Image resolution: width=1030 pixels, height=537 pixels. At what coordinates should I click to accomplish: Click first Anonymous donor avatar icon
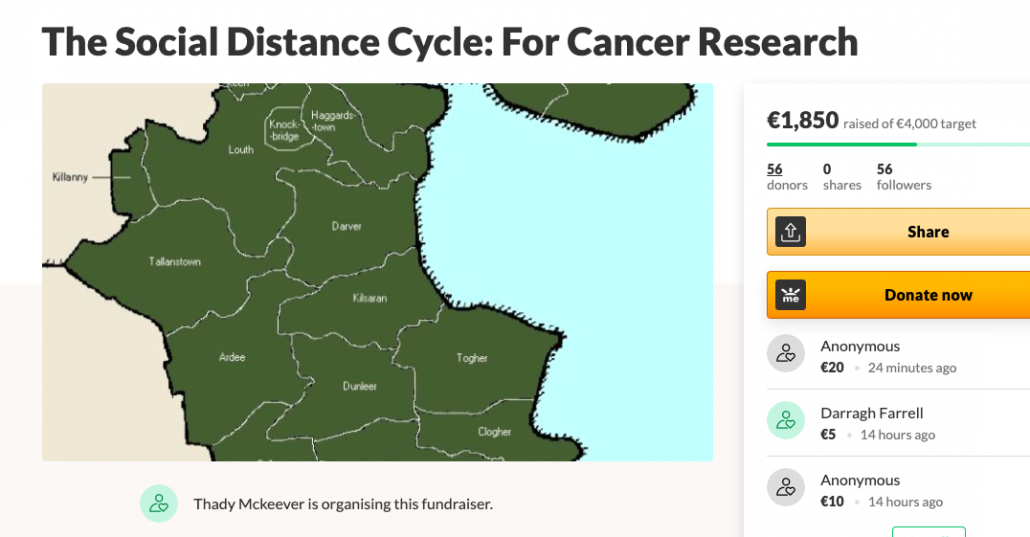tap(786, 354)
